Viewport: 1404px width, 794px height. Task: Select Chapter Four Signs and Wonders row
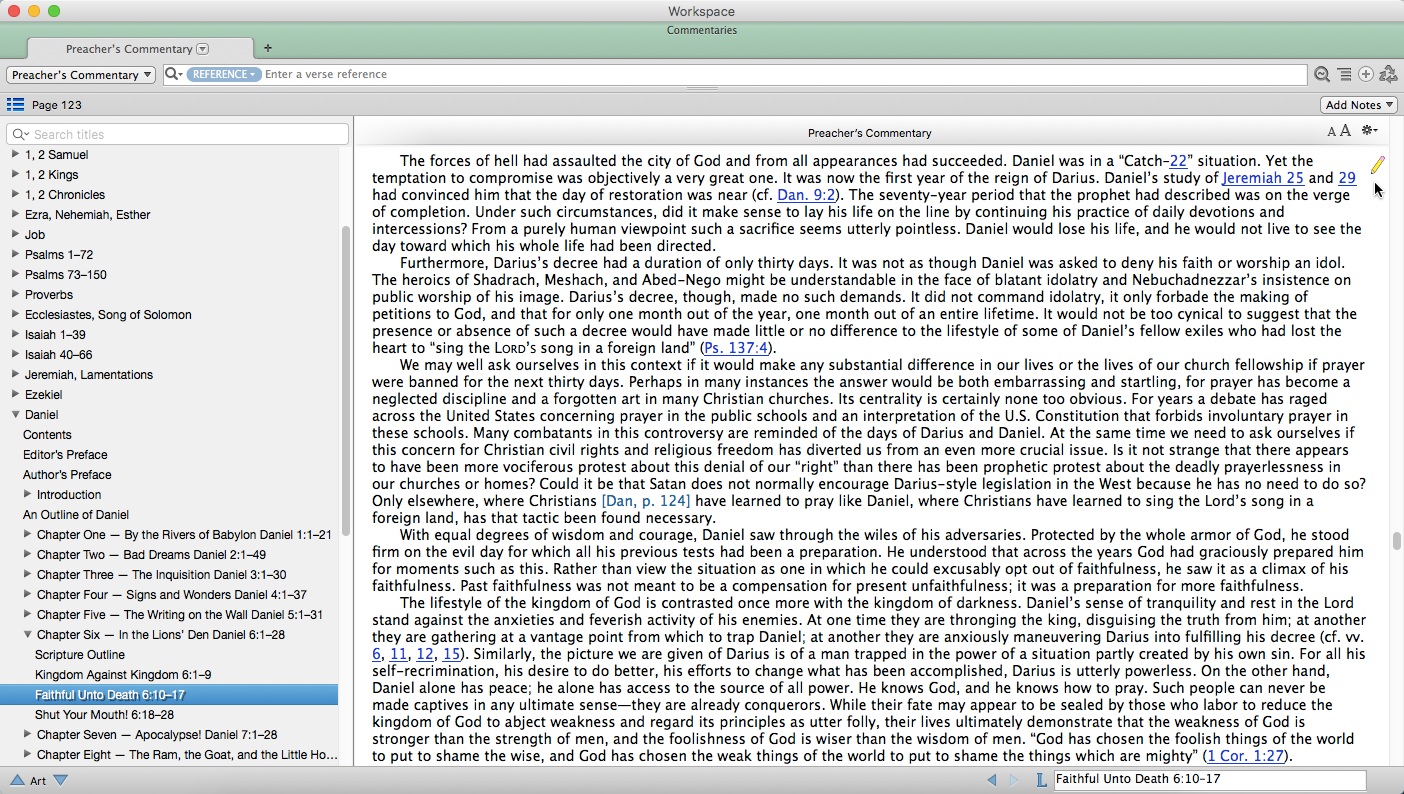point(172,594)
